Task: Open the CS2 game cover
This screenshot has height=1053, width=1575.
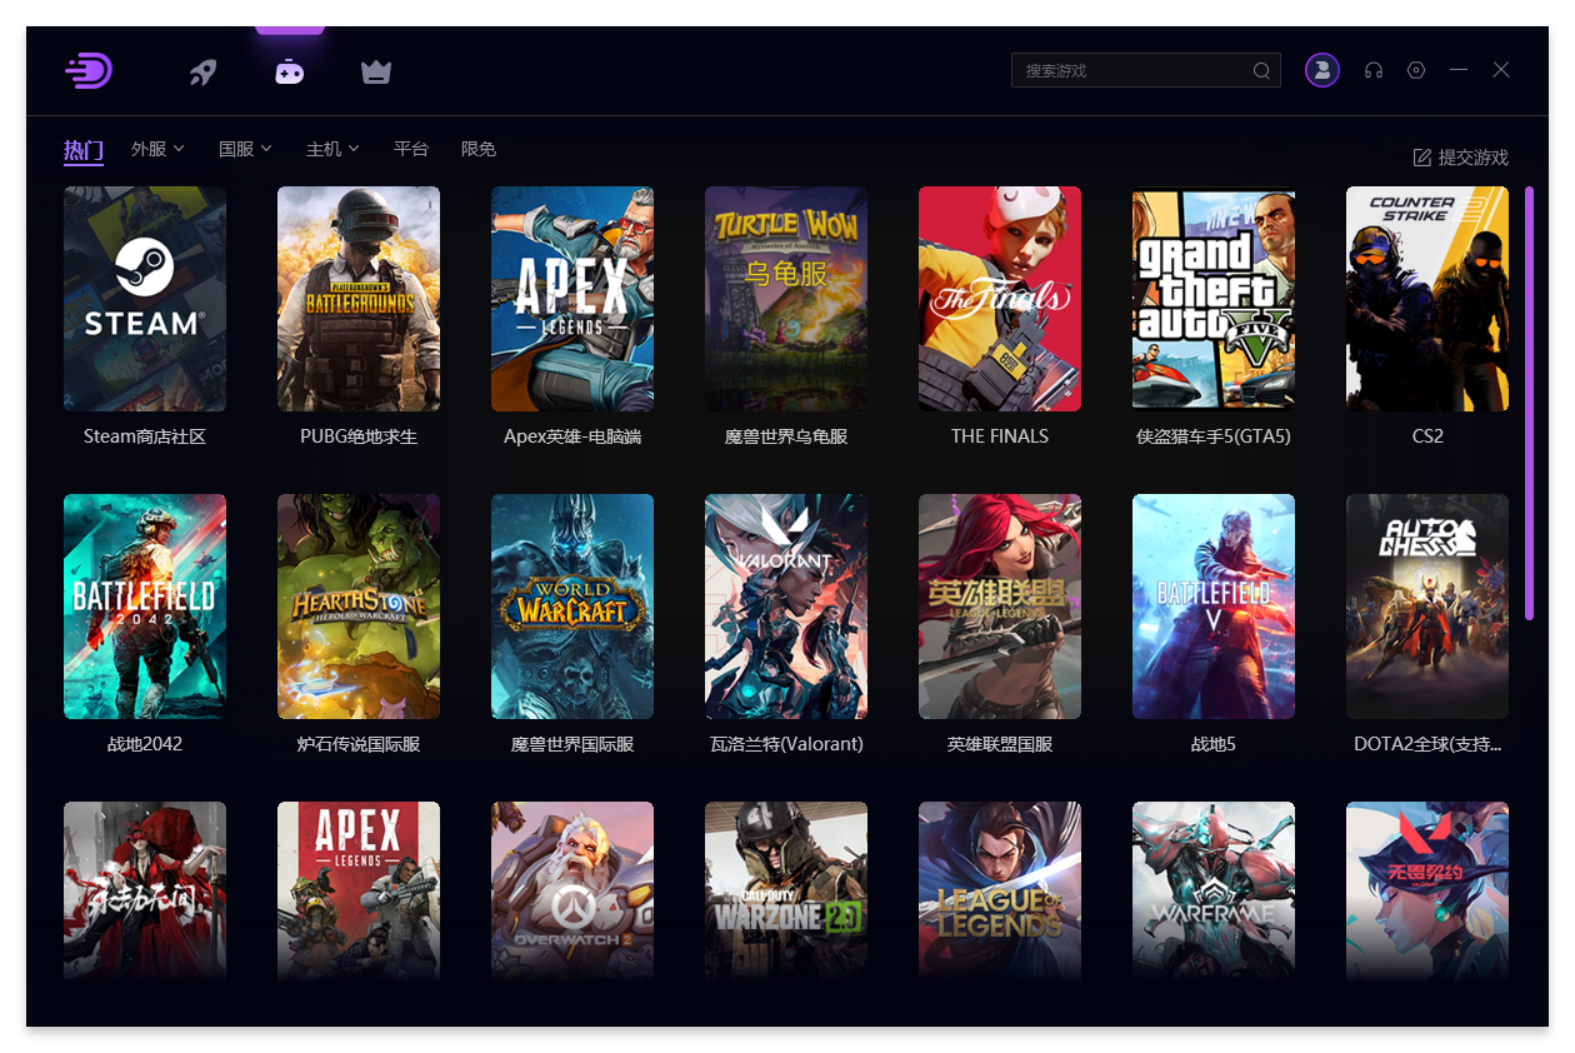Action: click(1427, 299)
